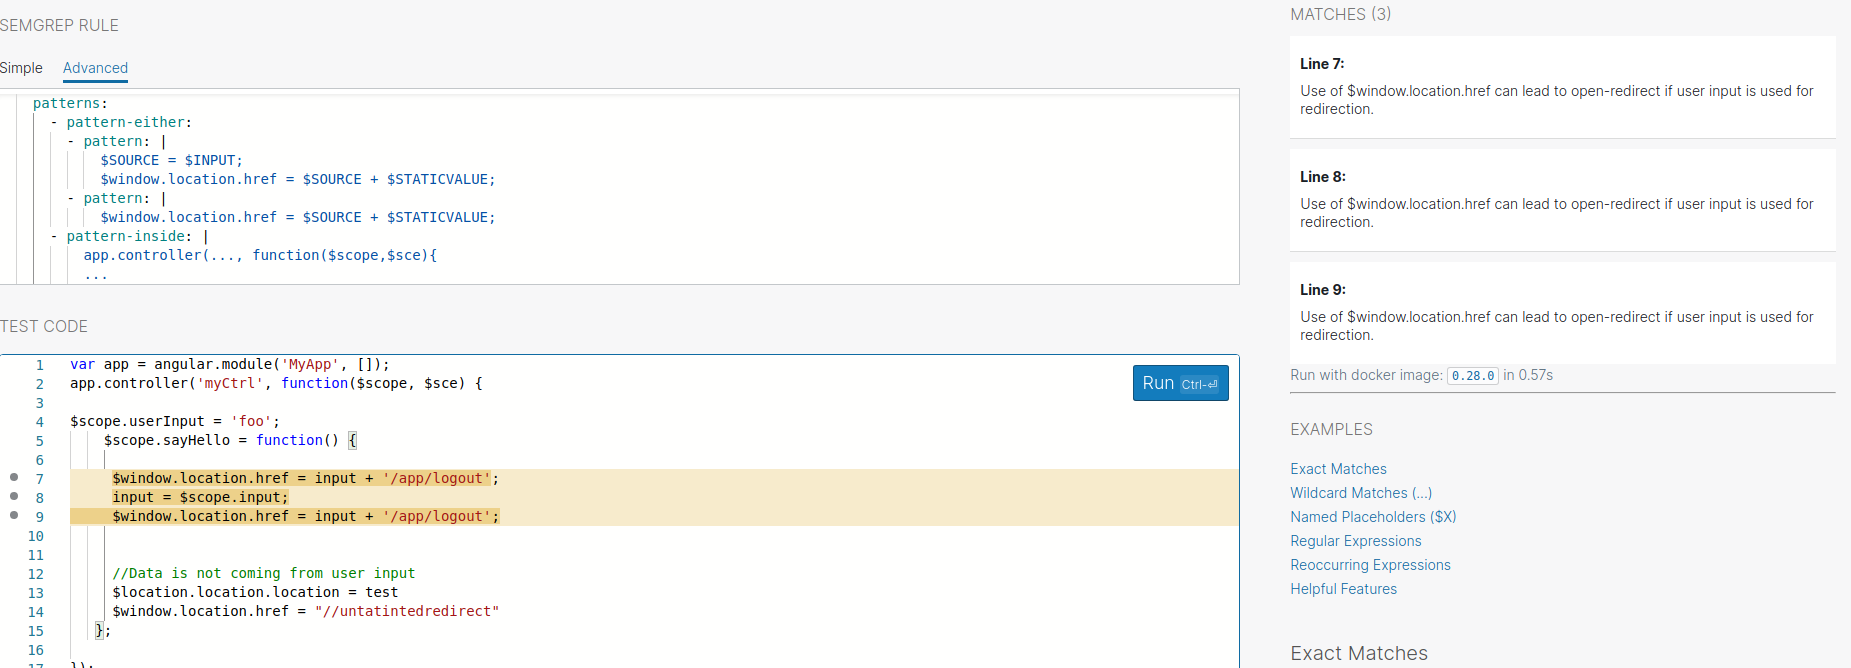Open the Regular Expressions example
The width and height of the screenshot is (1851, 668).
(1355, 541)
